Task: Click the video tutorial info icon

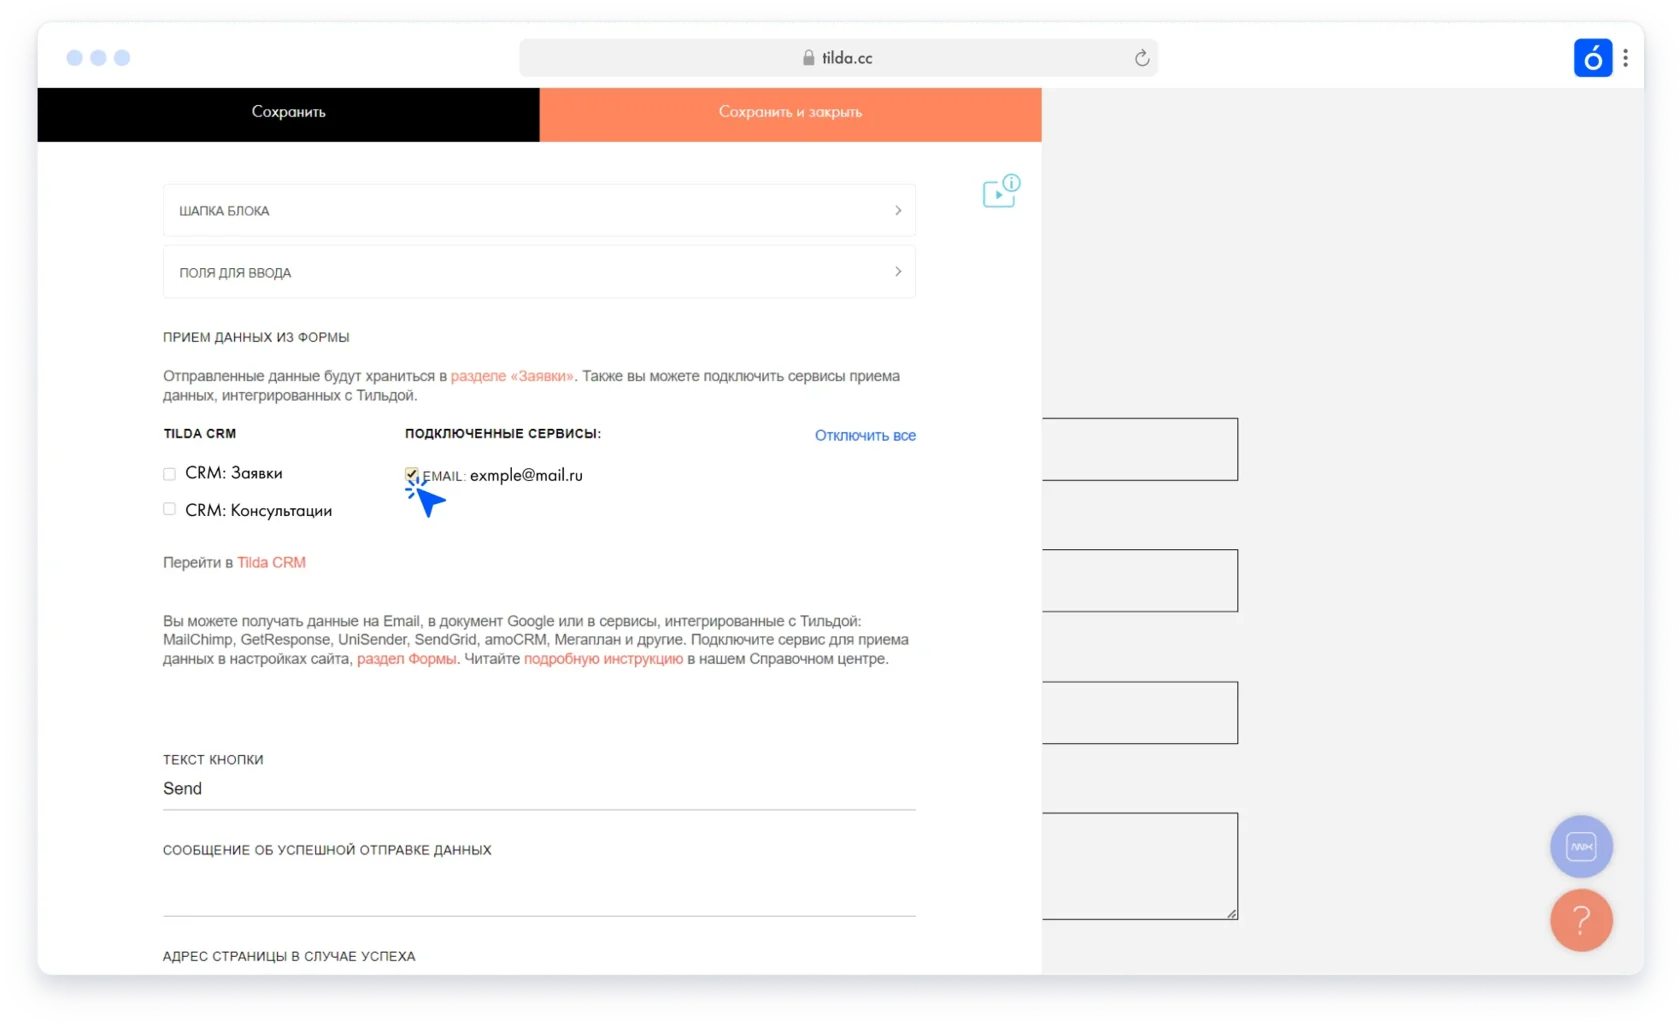Action: (x=1001, y=191)
